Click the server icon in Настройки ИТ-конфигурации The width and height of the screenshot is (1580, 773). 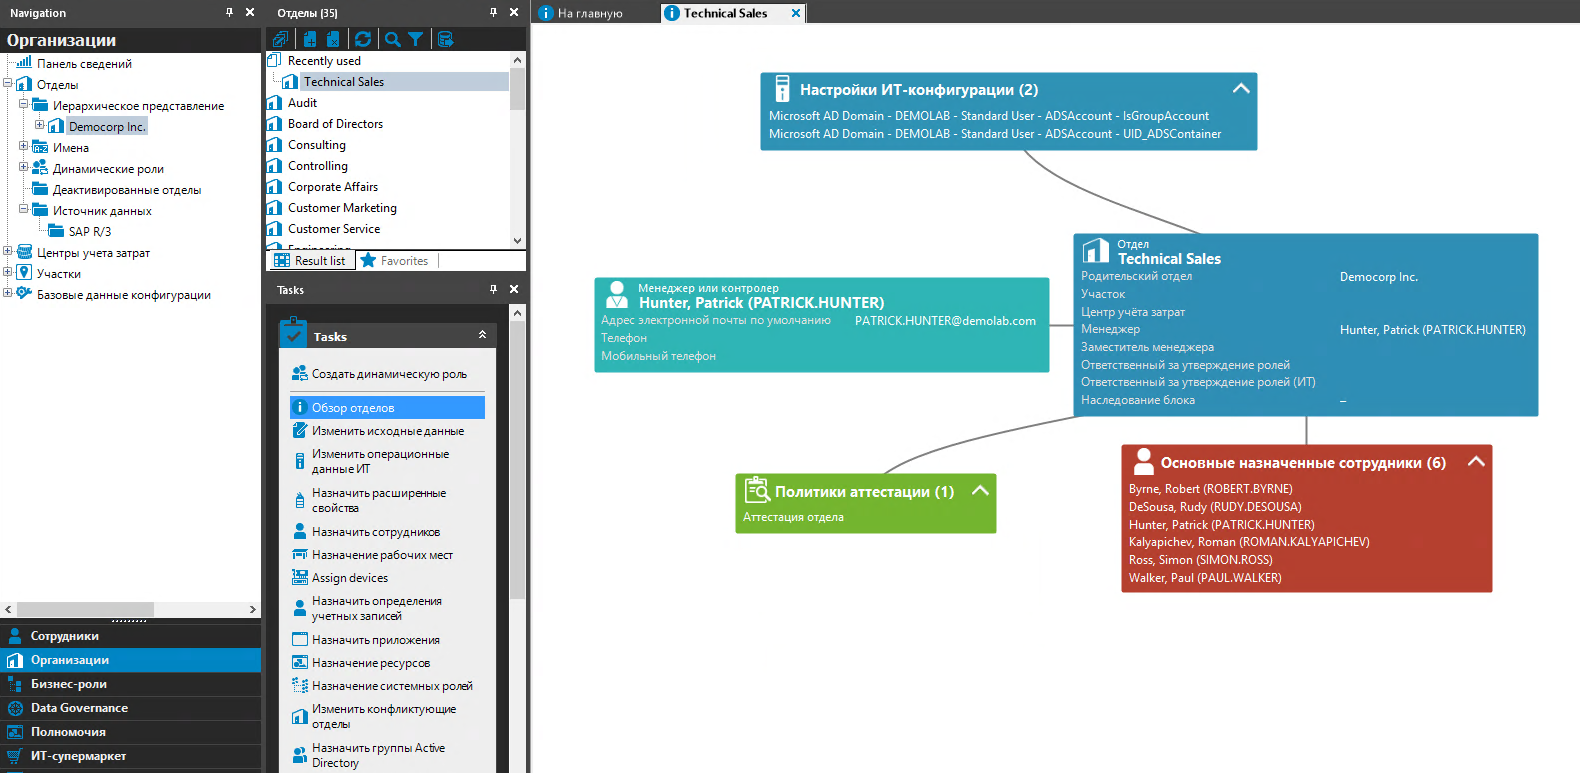[782, 89]
